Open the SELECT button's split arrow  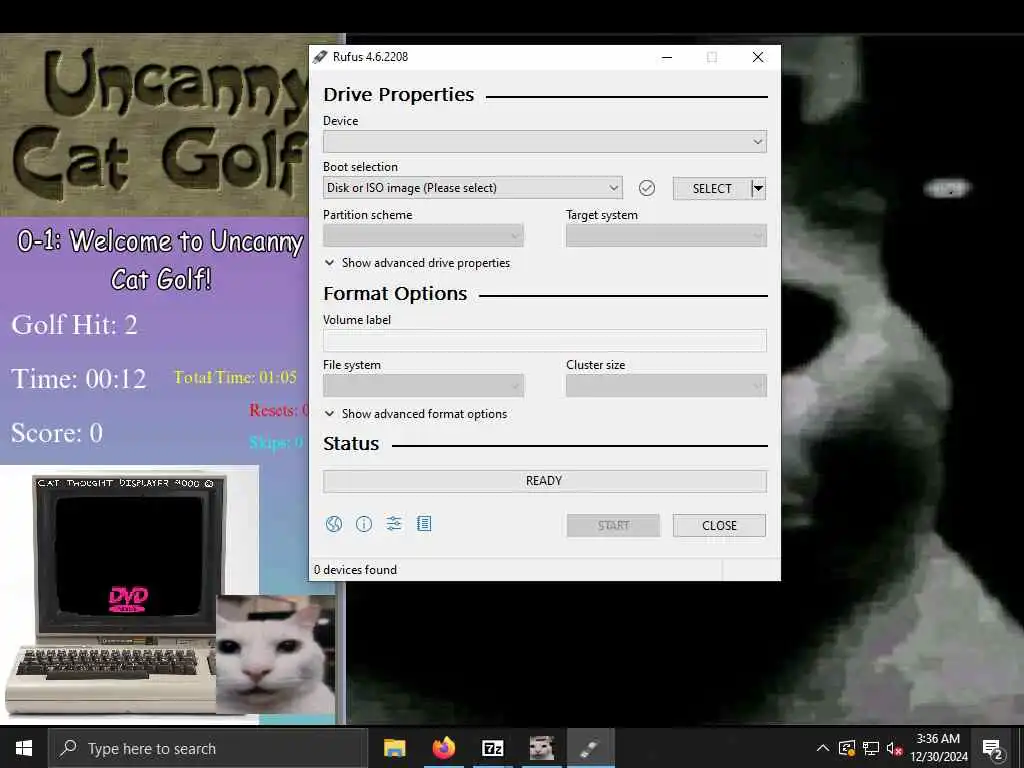click(x=758, y=189)
